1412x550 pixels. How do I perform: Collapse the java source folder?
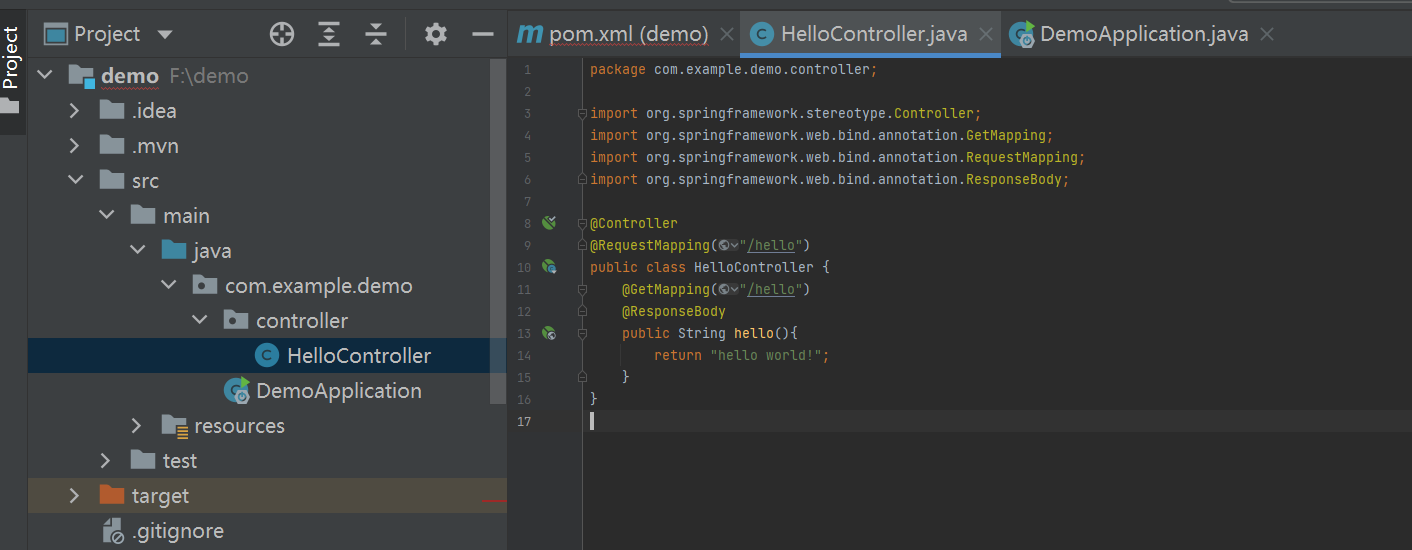pyautogui.click(x=137, y=251)
